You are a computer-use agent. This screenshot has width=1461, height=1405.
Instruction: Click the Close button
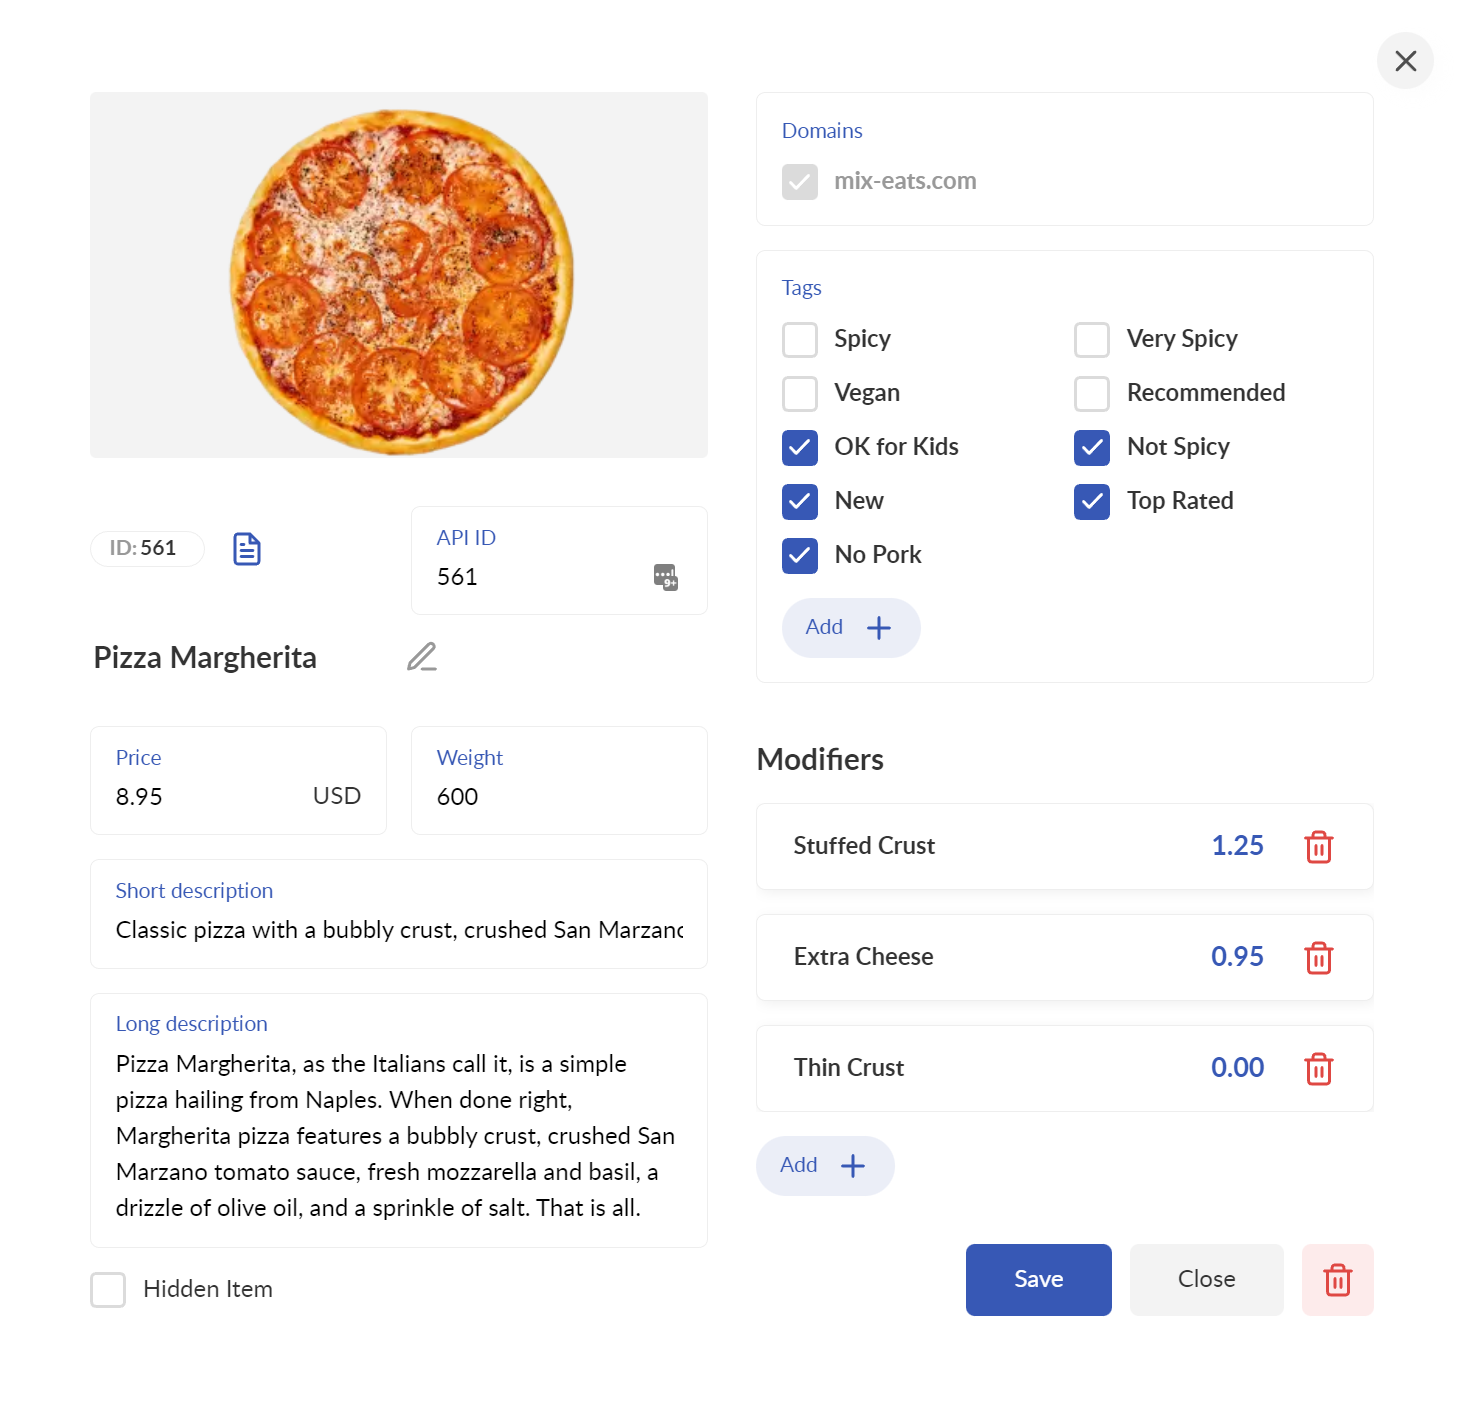[1207, 1280]
